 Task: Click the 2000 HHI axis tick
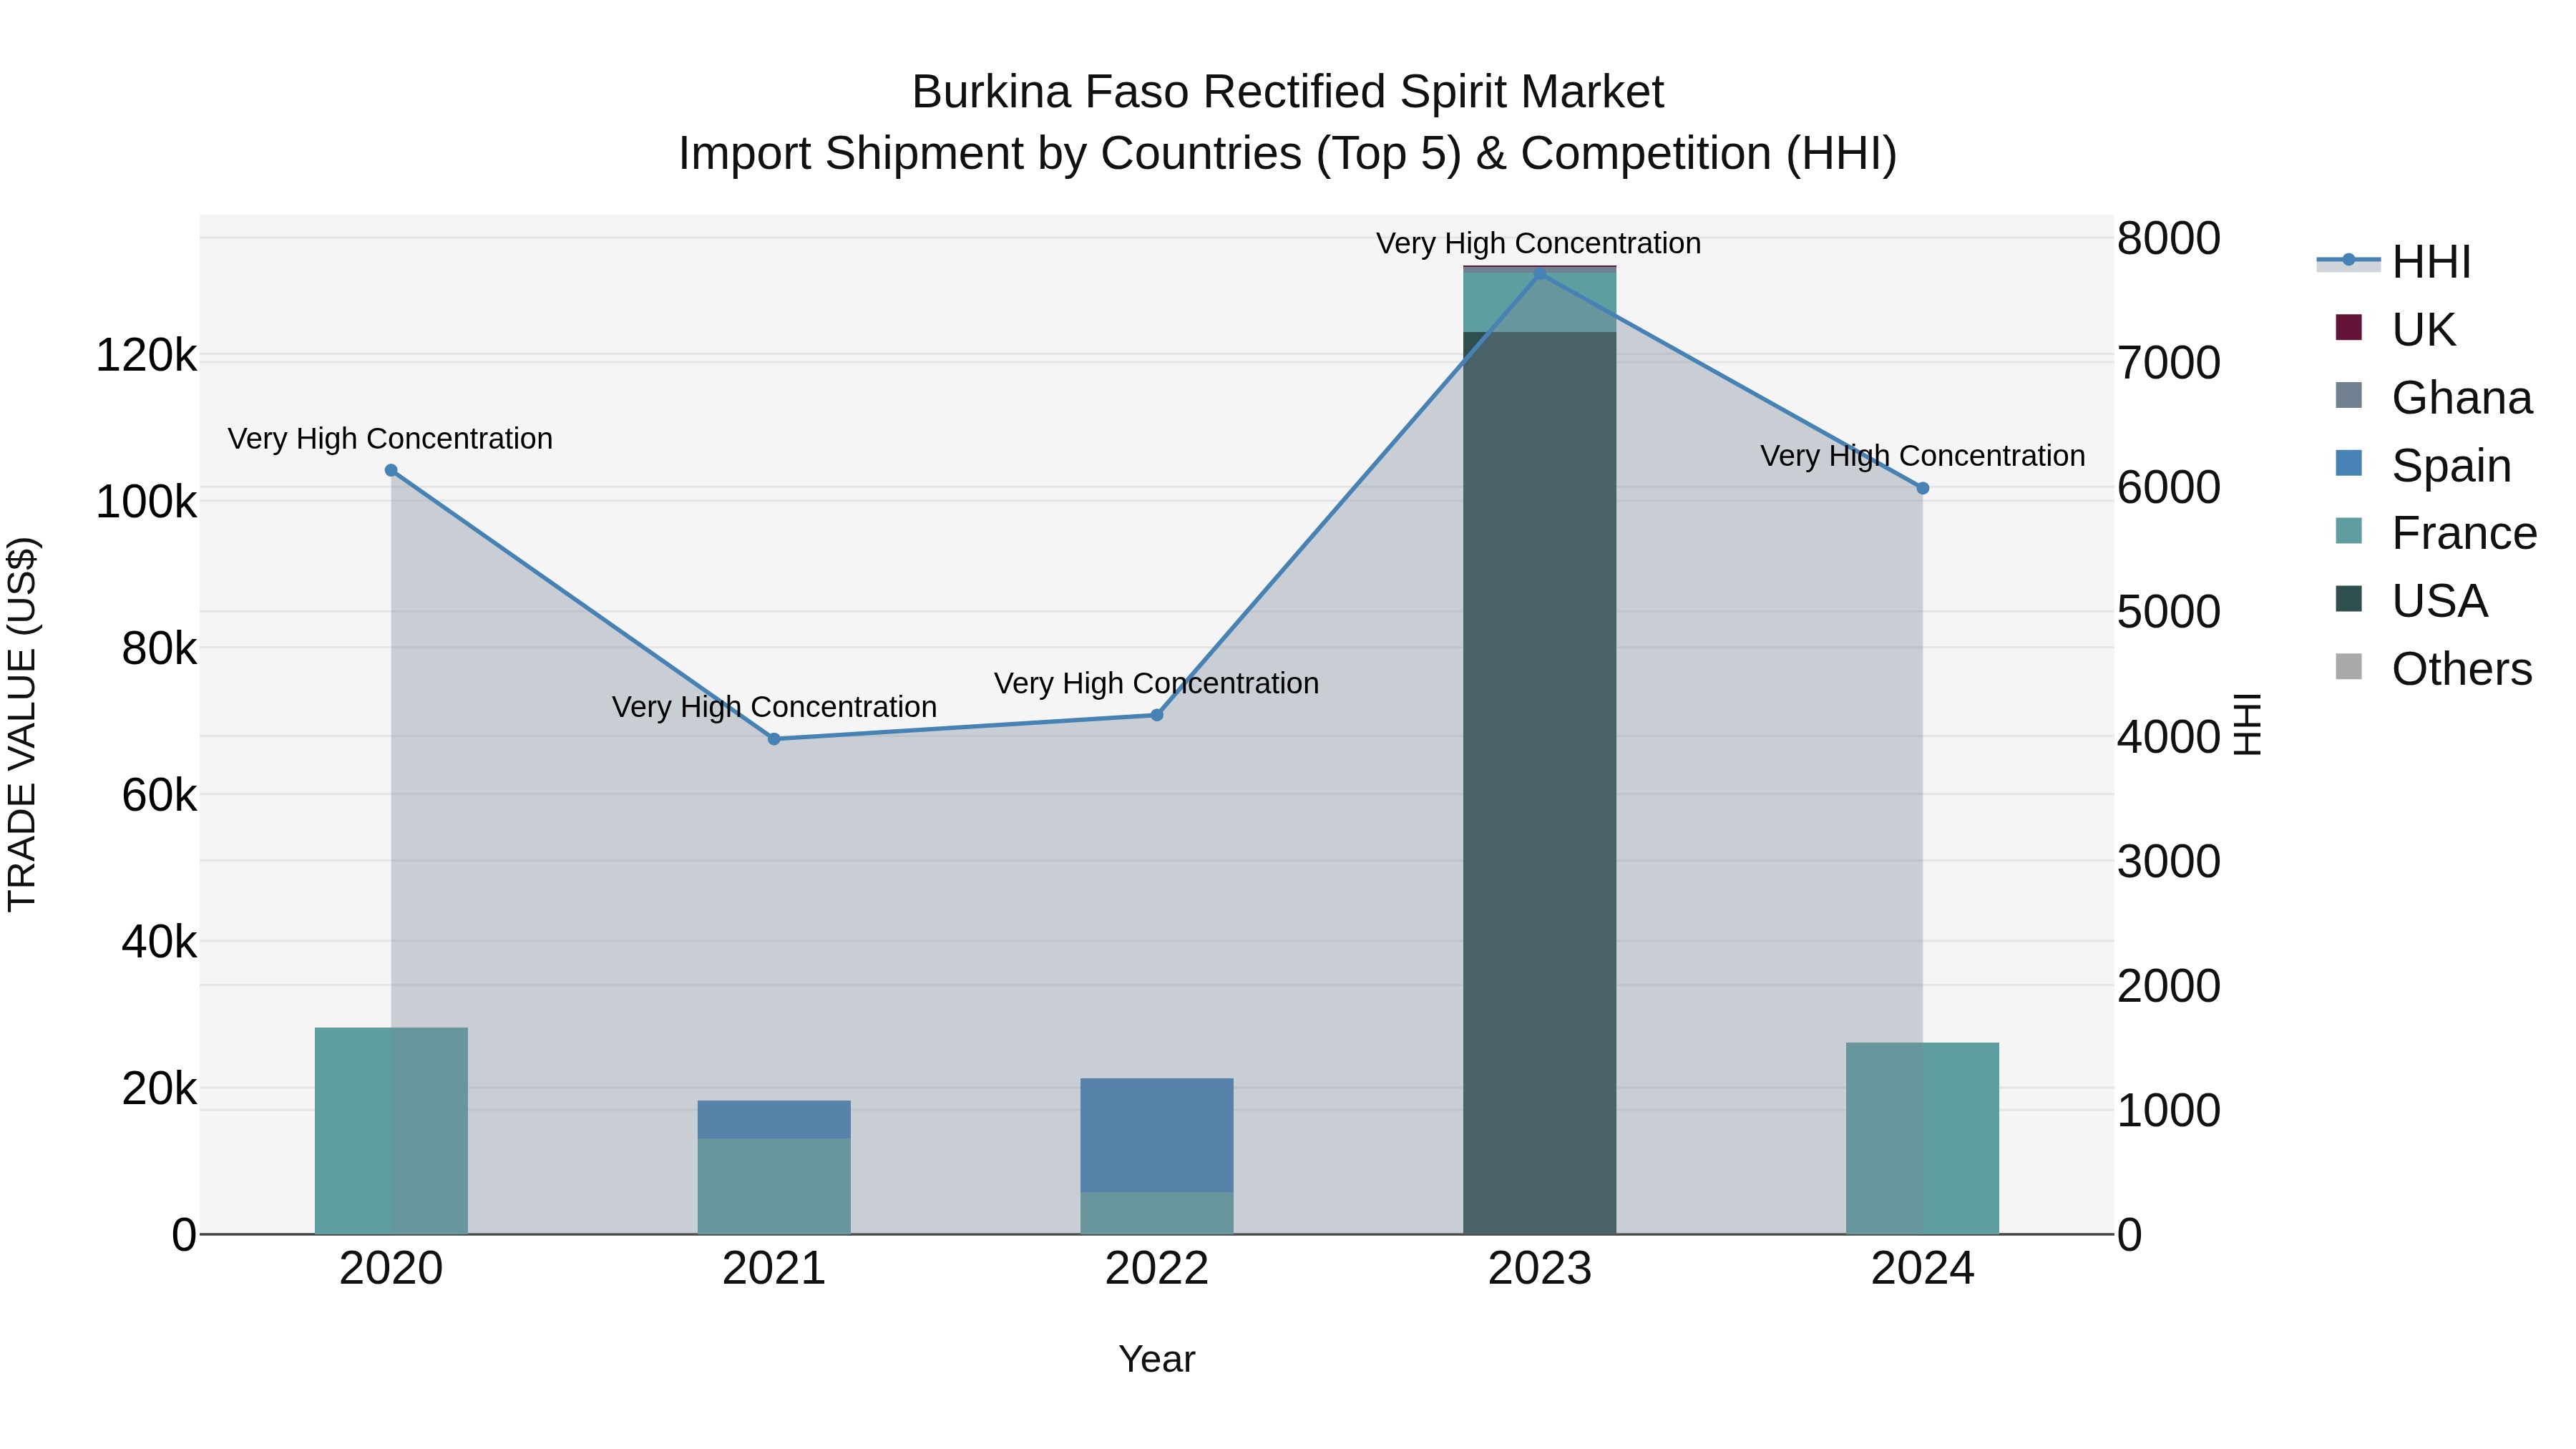point(2169,986)
